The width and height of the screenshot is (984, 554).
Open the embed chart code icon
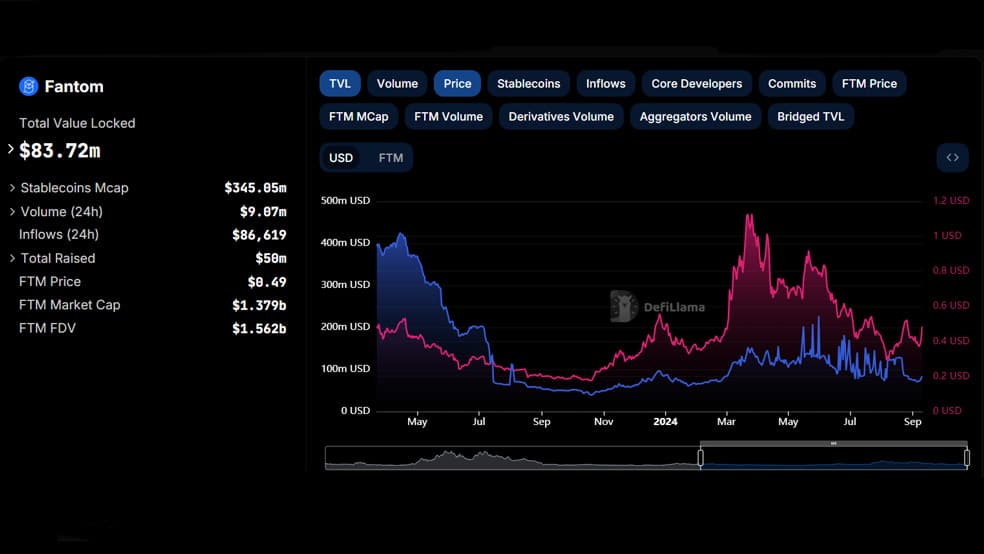tap(952, 157)
